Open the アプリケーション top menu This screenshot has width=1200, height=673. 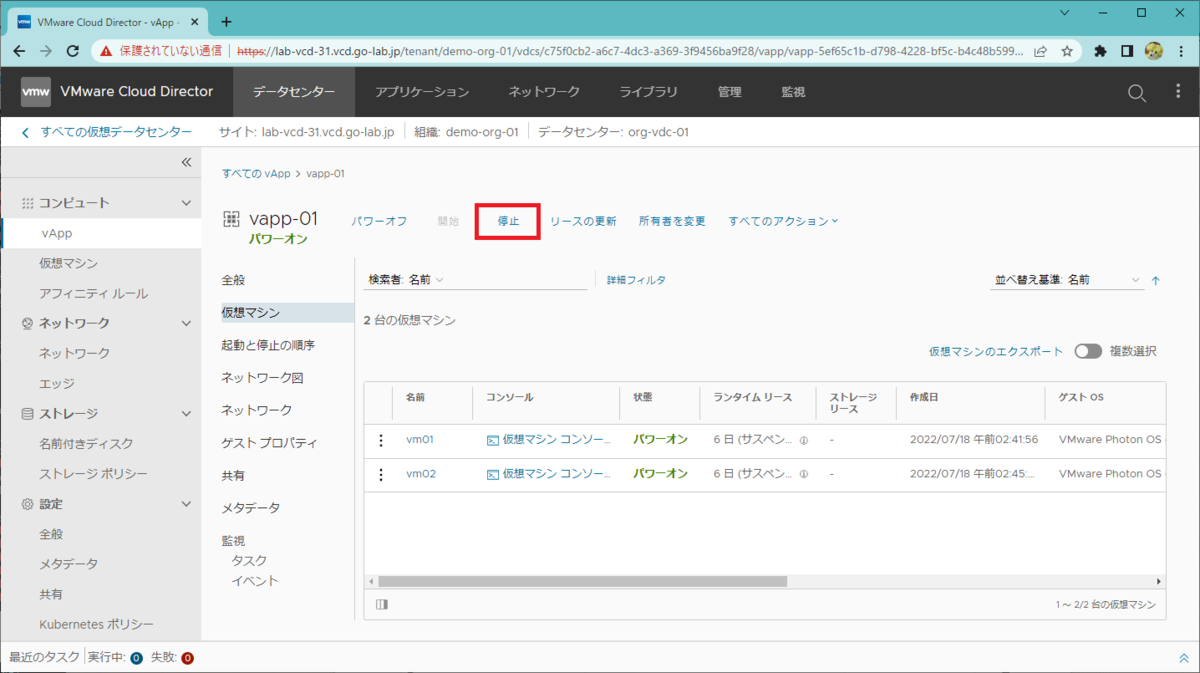(x=422, y=92)
